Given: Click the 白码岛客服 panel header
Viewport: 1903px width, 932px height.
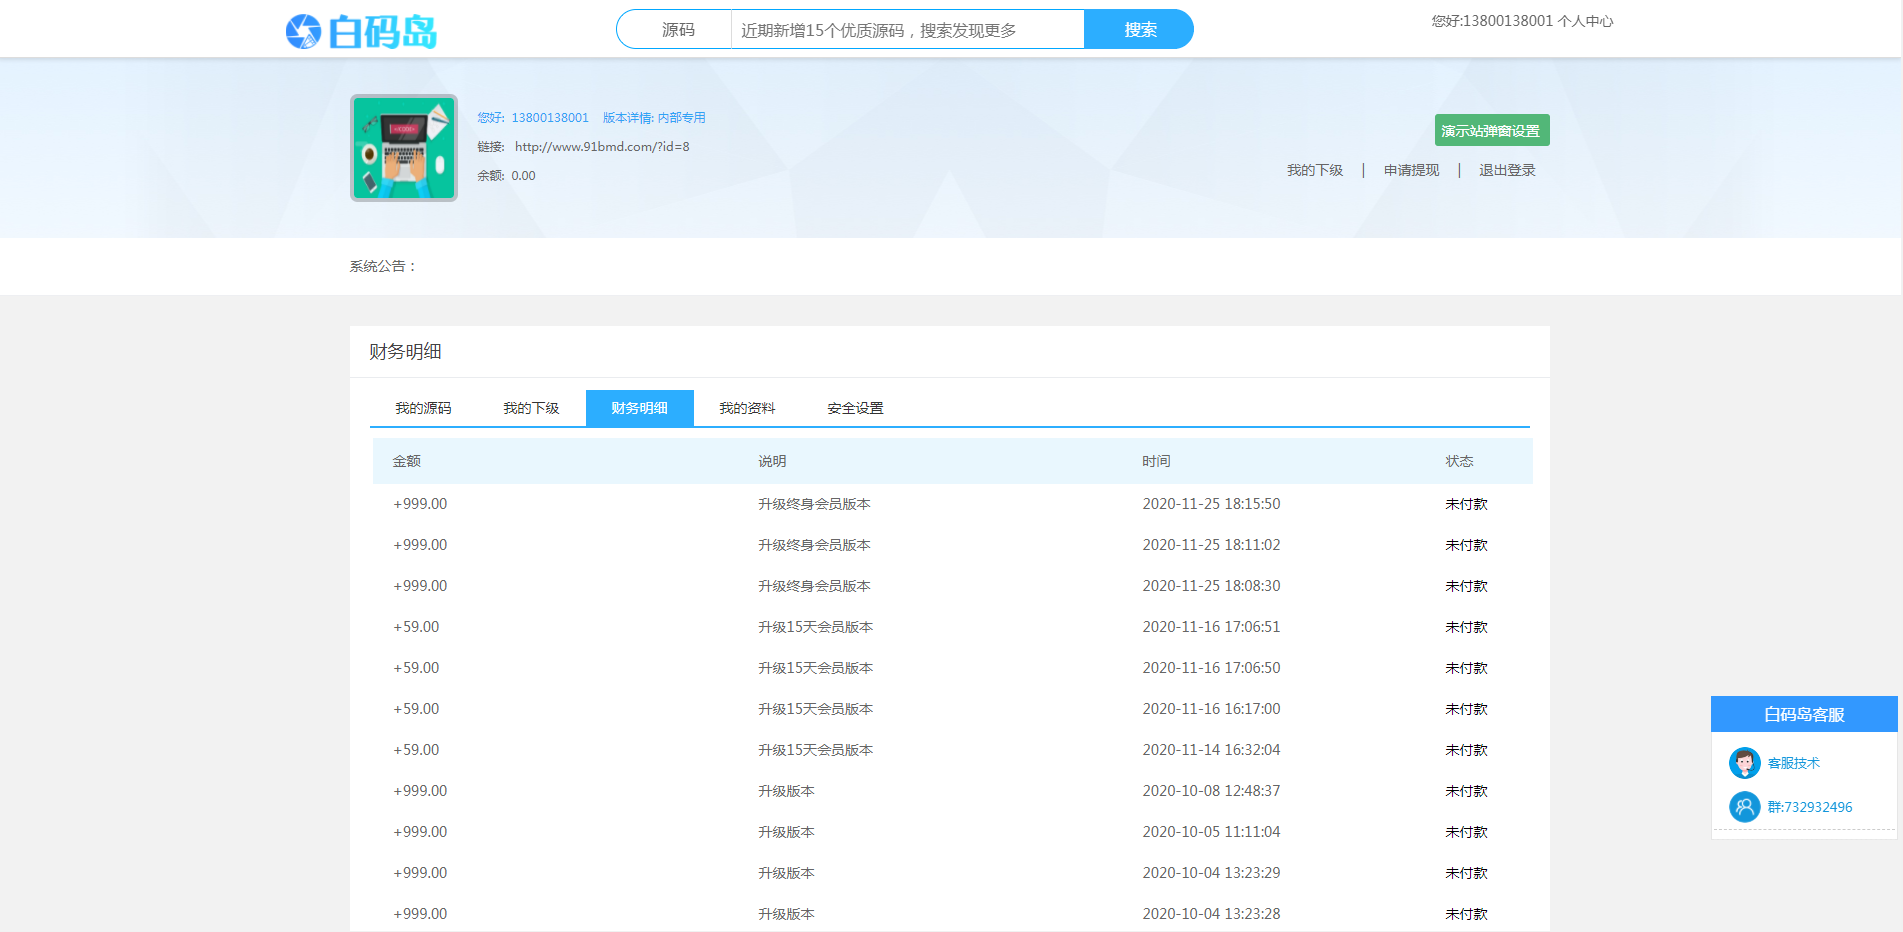Looking at the screenshot, I should point(1803,713).
